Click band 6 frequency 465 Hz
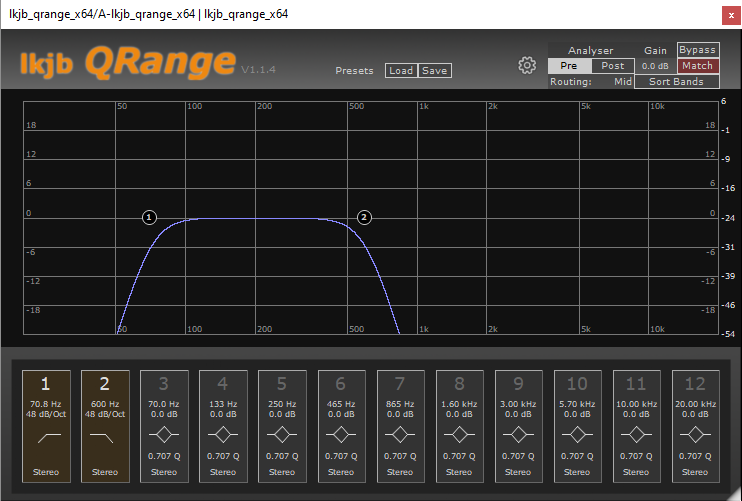Image resolution: width=742 pixels, height=501 pixels. tap(341, 404)
